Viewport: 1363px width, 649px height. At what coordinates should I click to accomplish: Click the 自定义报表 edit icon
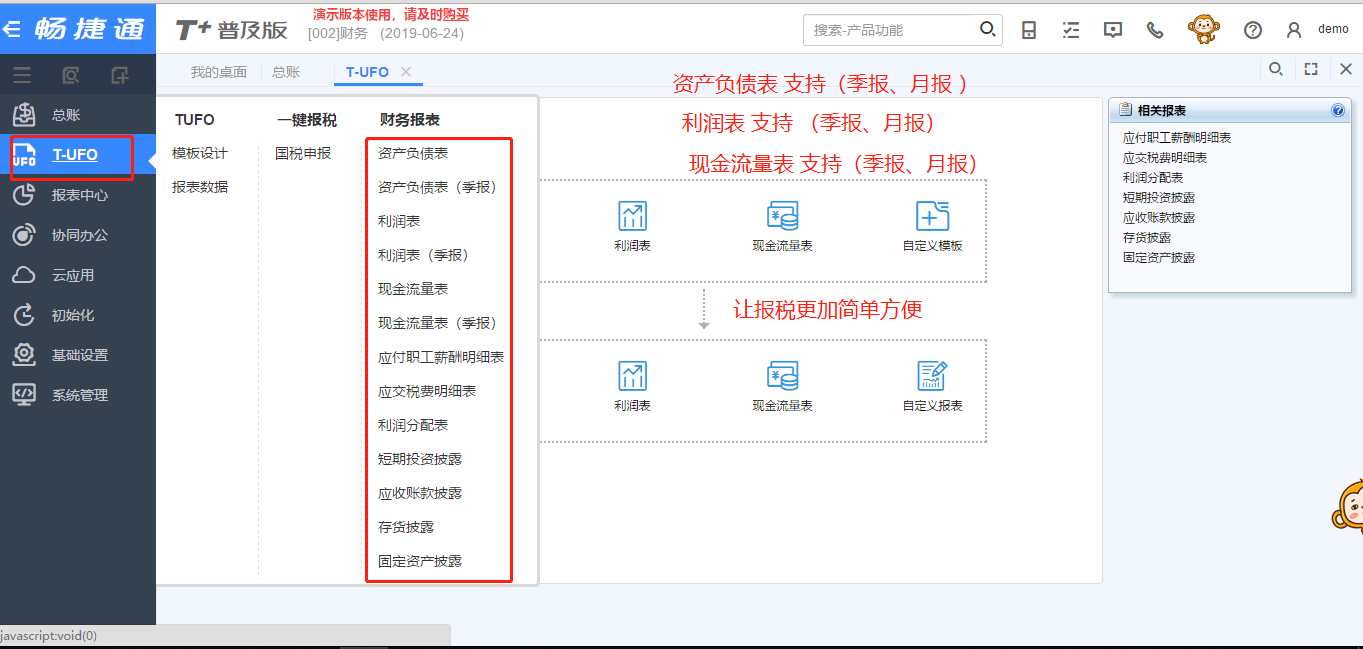[932, 376]
